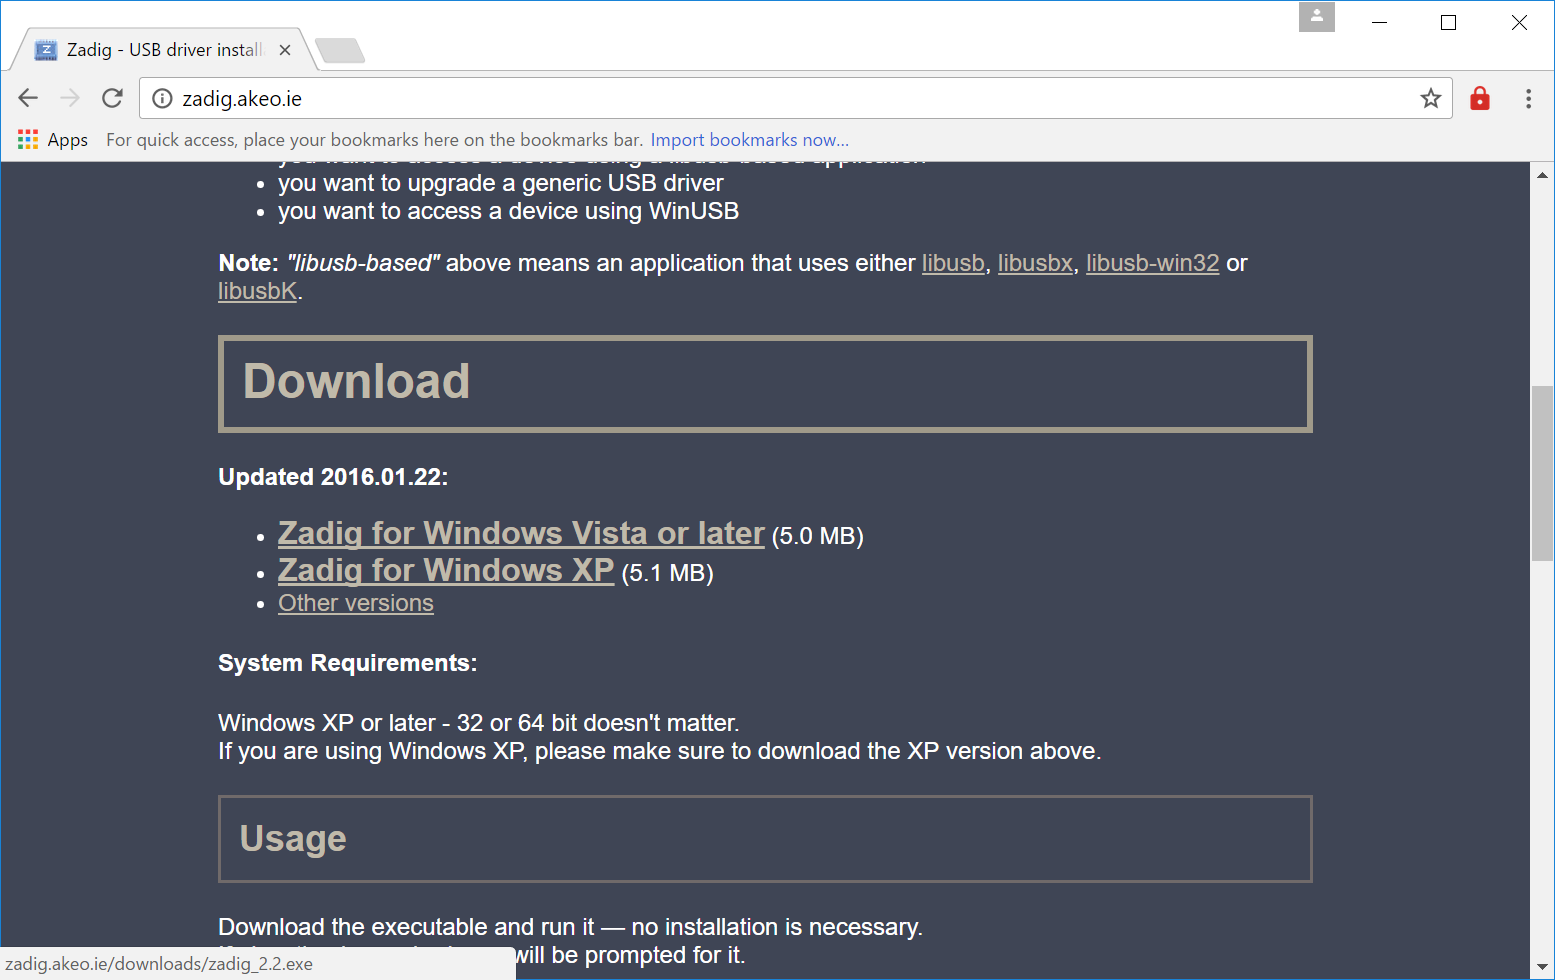Viewport: 1555px width, 980px height.
Task: Click the forward navigation arrow
Action: point(70,98)
